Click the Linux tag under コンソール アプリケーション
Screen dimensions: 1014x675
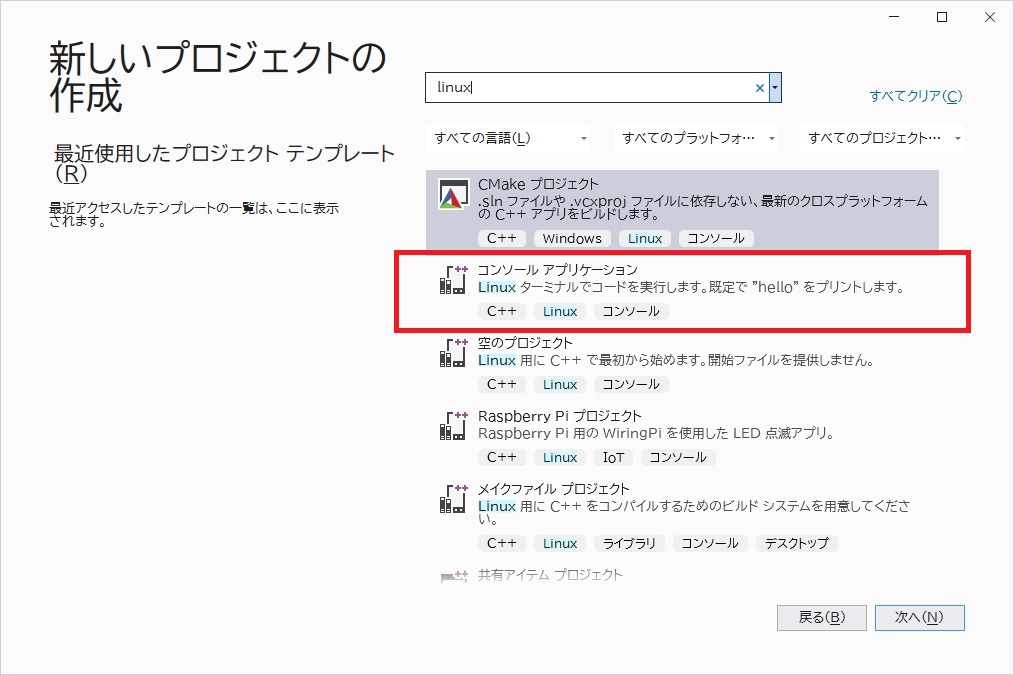pyautogui.click(x=560, y=312)
